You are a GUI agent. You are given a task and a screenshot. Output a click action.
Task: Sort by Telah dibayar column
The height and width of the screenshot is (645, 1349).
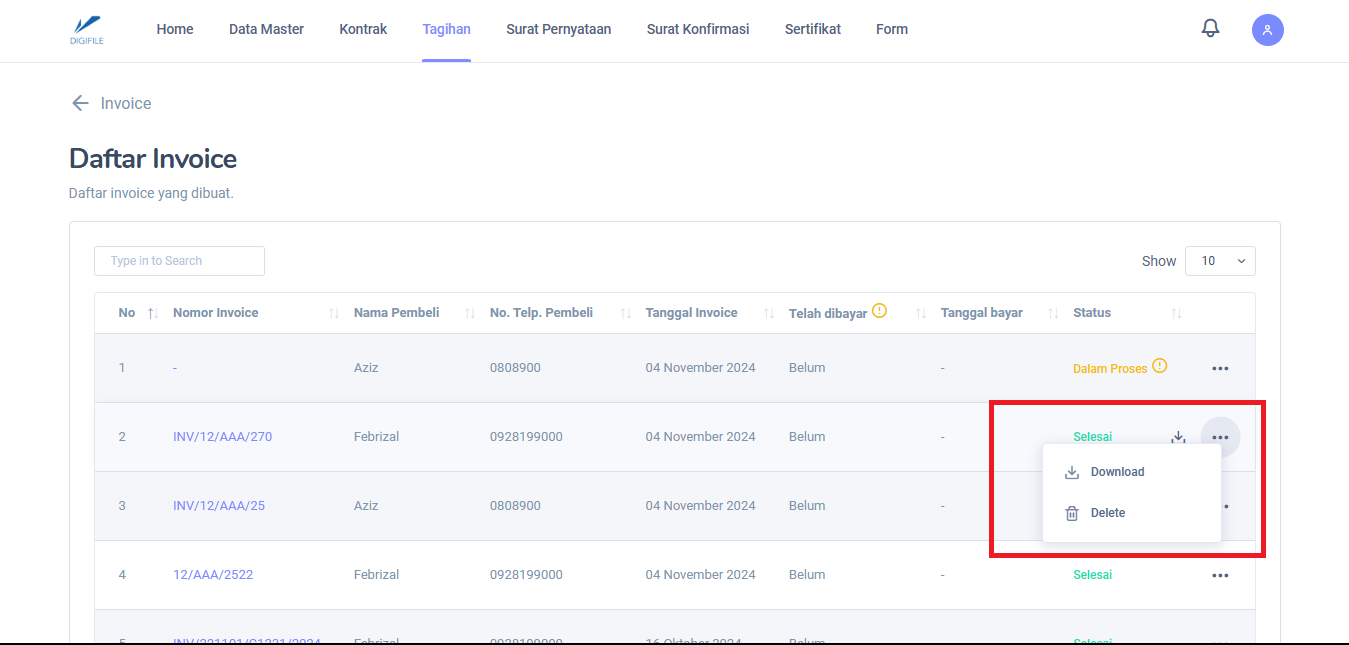921,313
